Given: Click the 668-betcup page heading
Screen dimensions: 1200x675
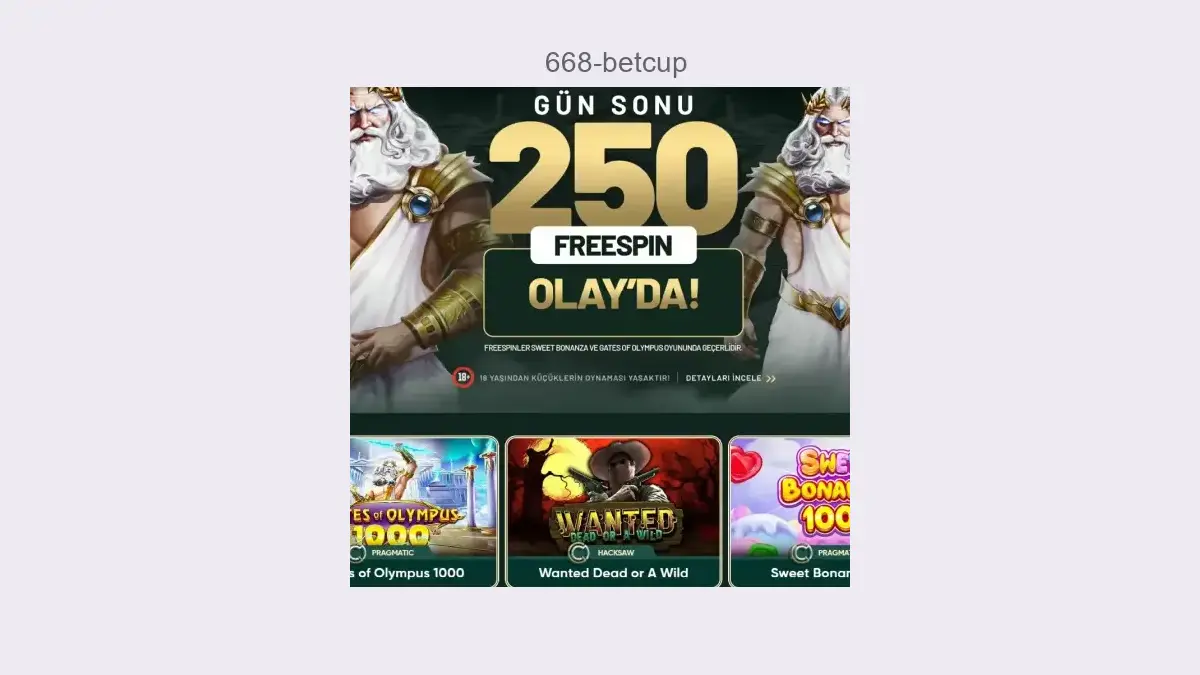Looking at the screenshot, I should pos(616,63).
